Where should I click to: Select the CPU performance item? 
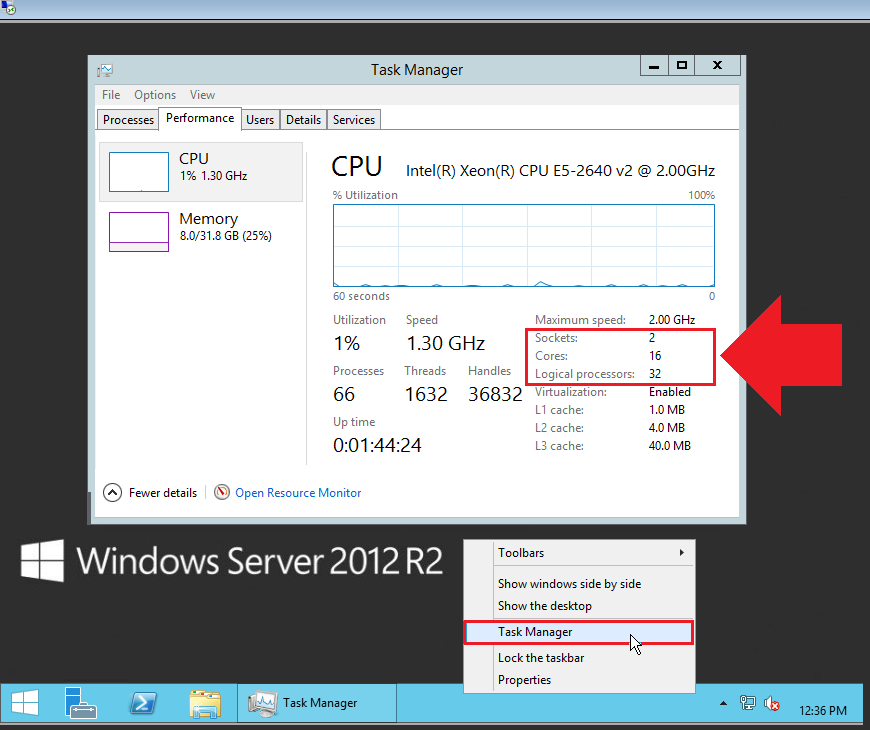[x=201, y=172]
